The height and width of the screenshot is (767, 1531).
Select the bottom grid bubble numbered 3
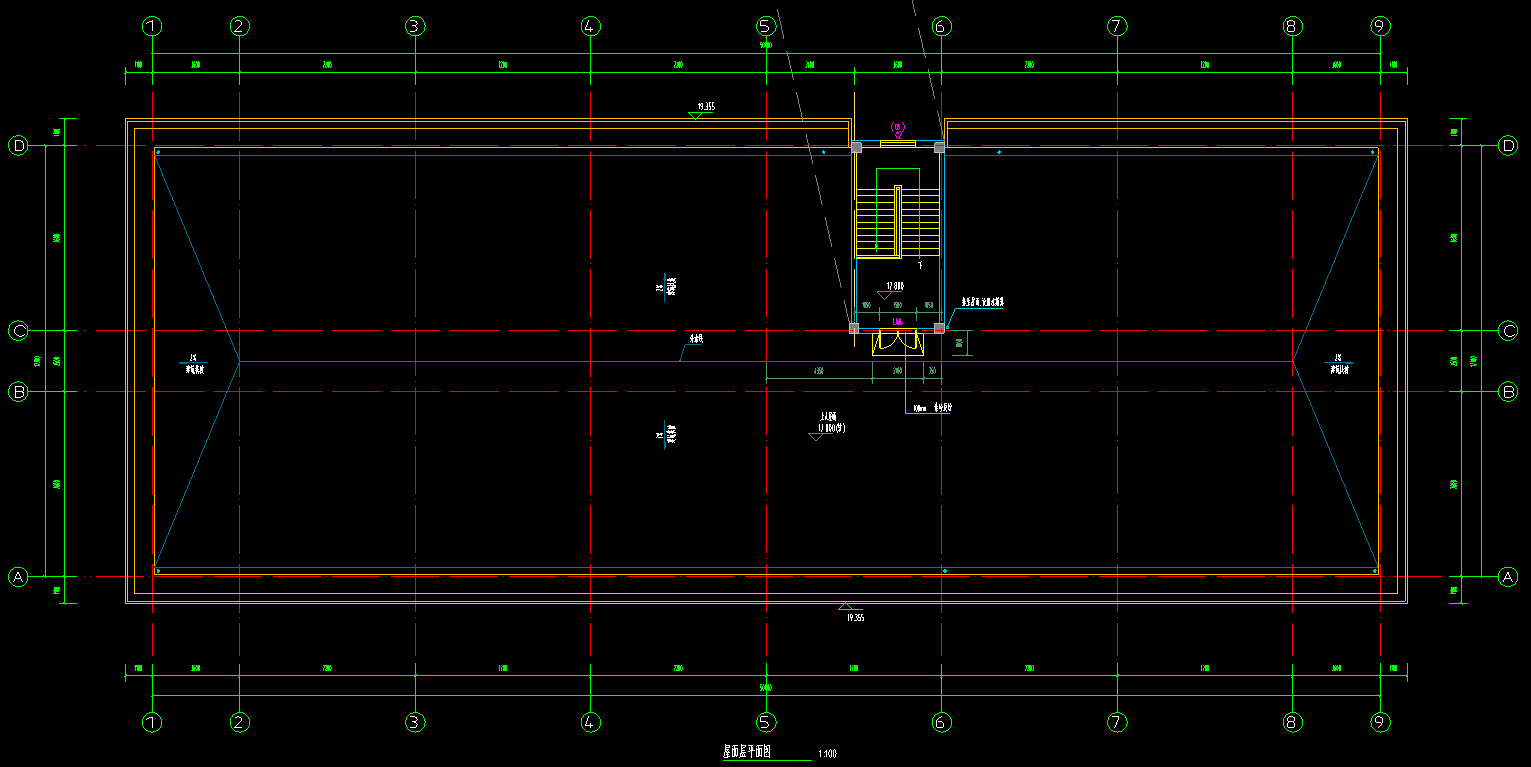415,721
